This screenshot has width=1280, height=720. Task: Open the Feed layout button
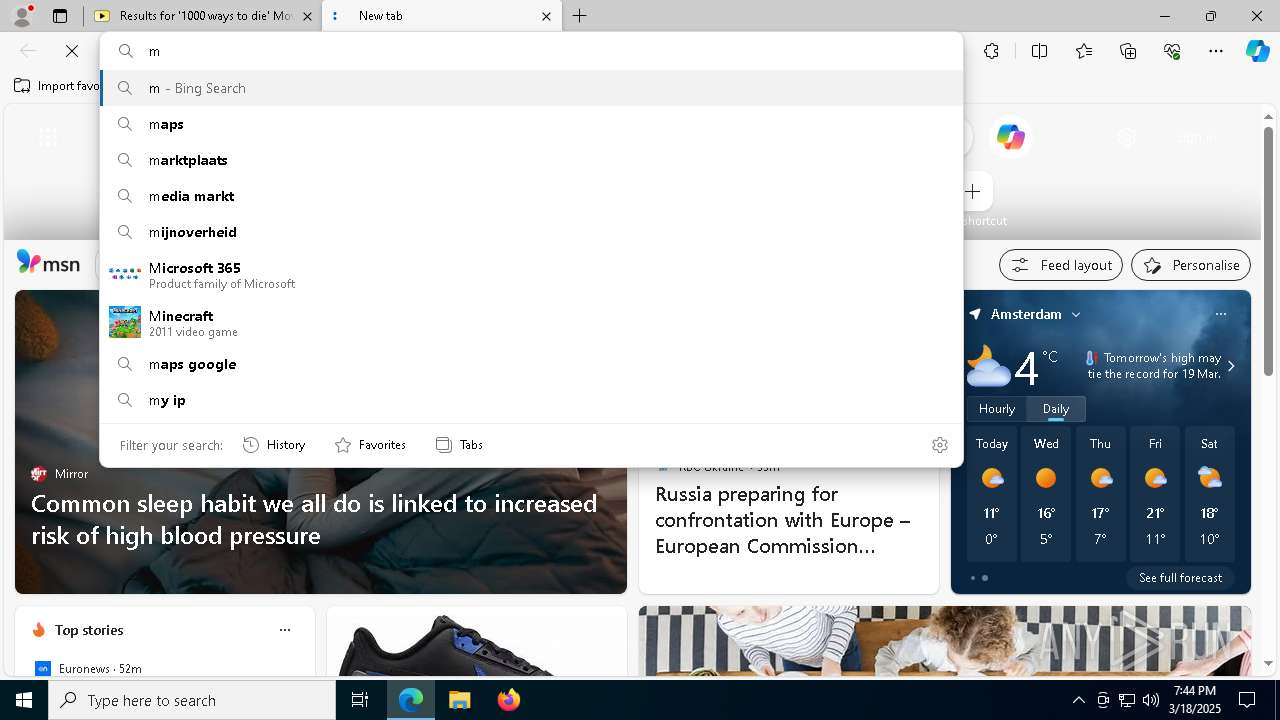click(1060, 265)
